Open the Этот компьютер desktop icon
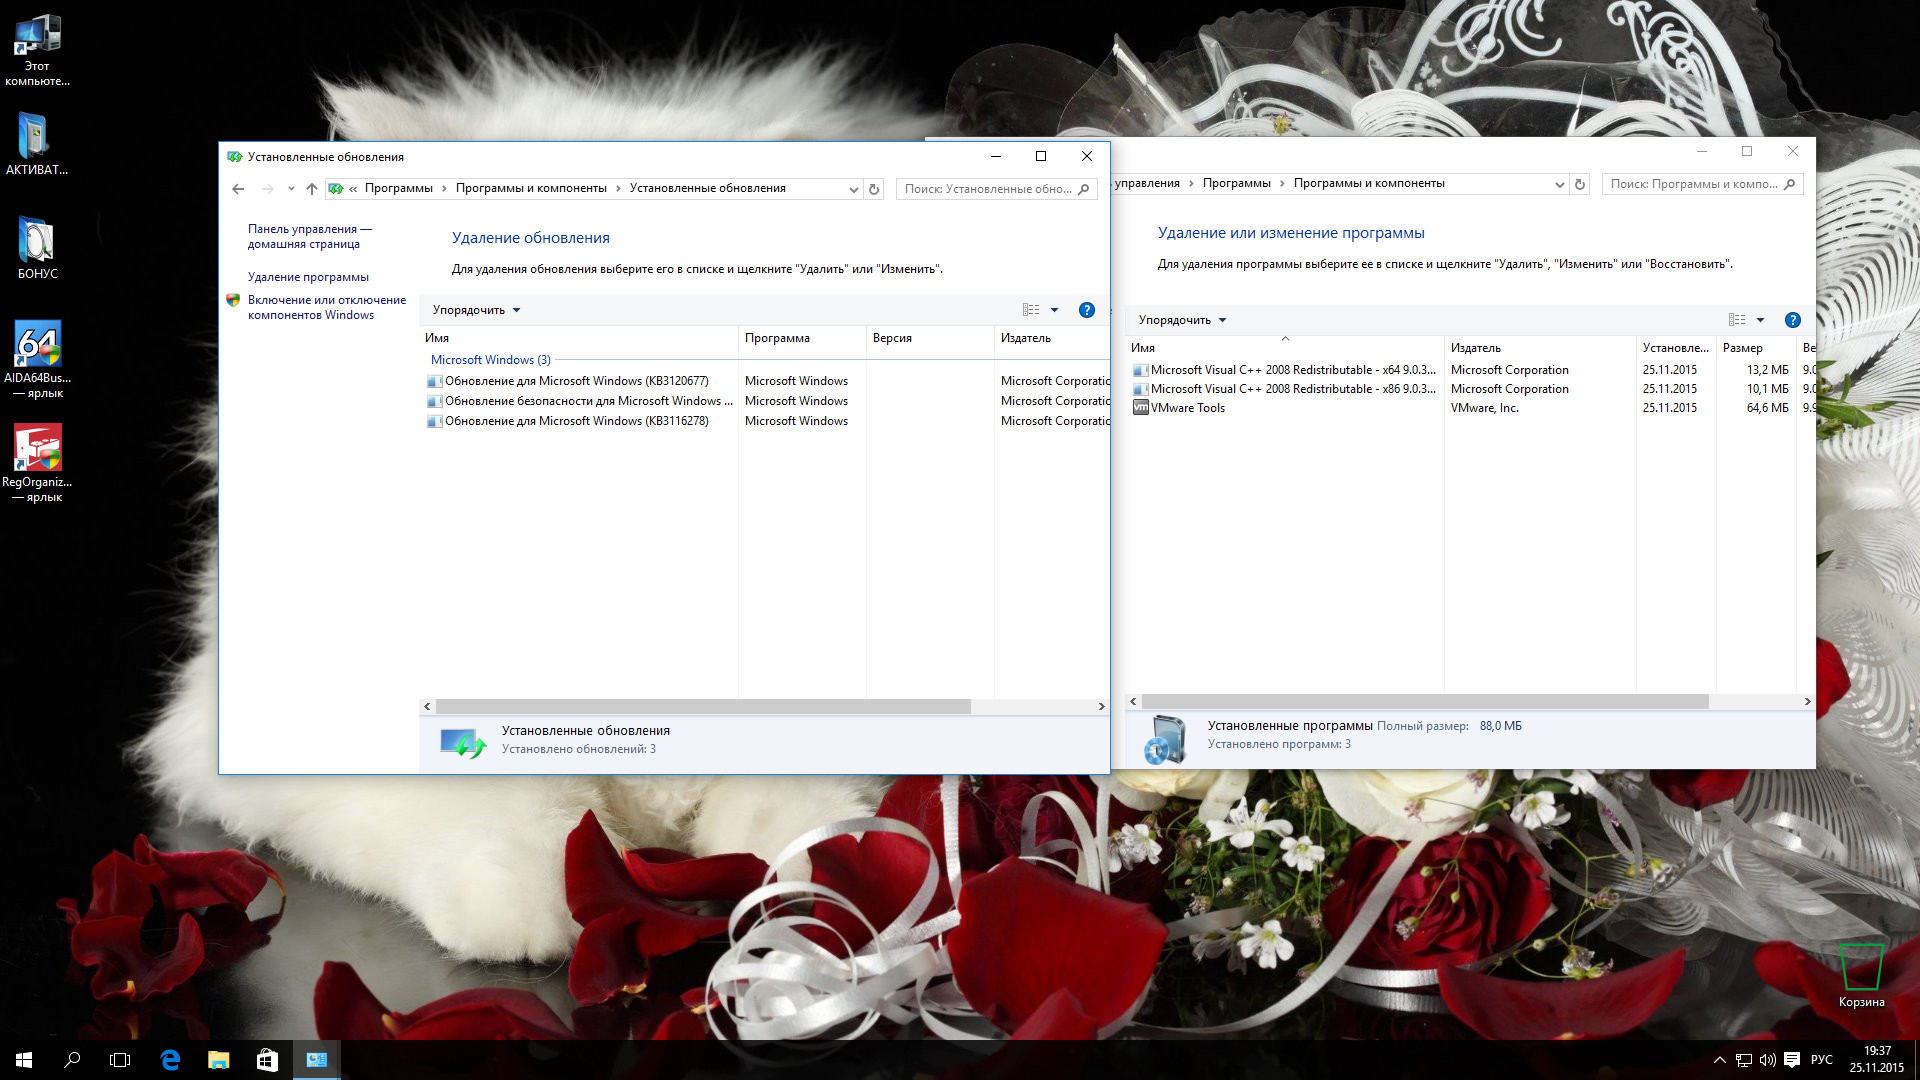 [37, 50]
